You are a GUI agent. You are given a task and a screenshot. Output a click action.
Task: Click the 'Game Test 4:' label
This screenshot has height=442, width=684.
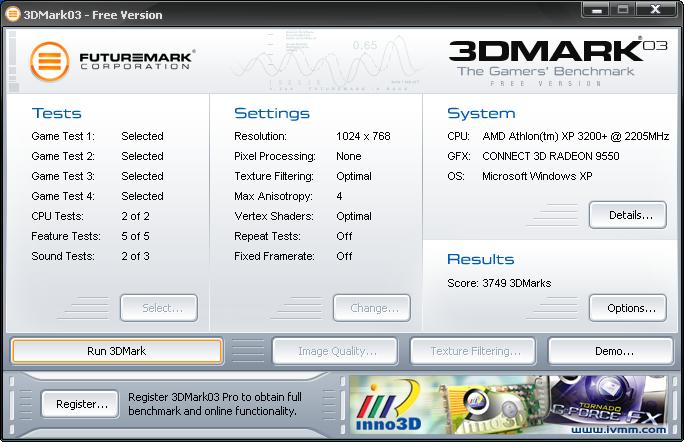[63, 196]
